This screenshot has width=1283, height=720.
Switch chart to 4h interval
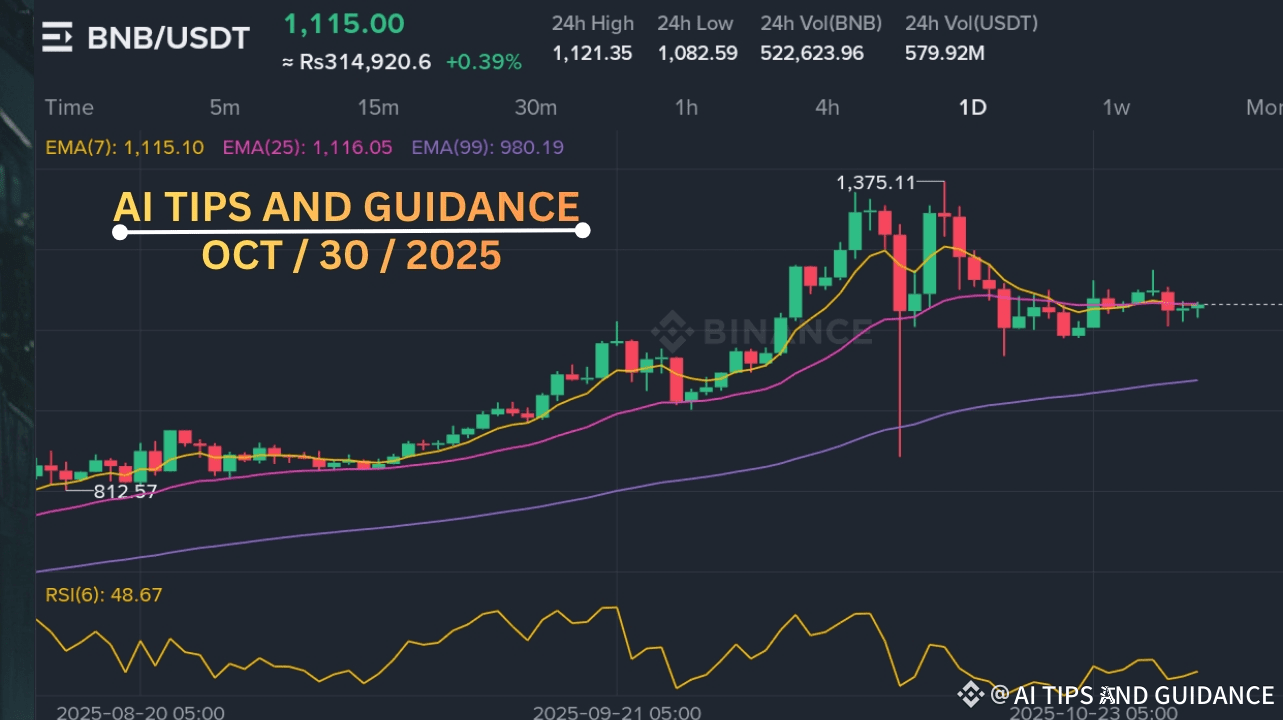[827, 108]
